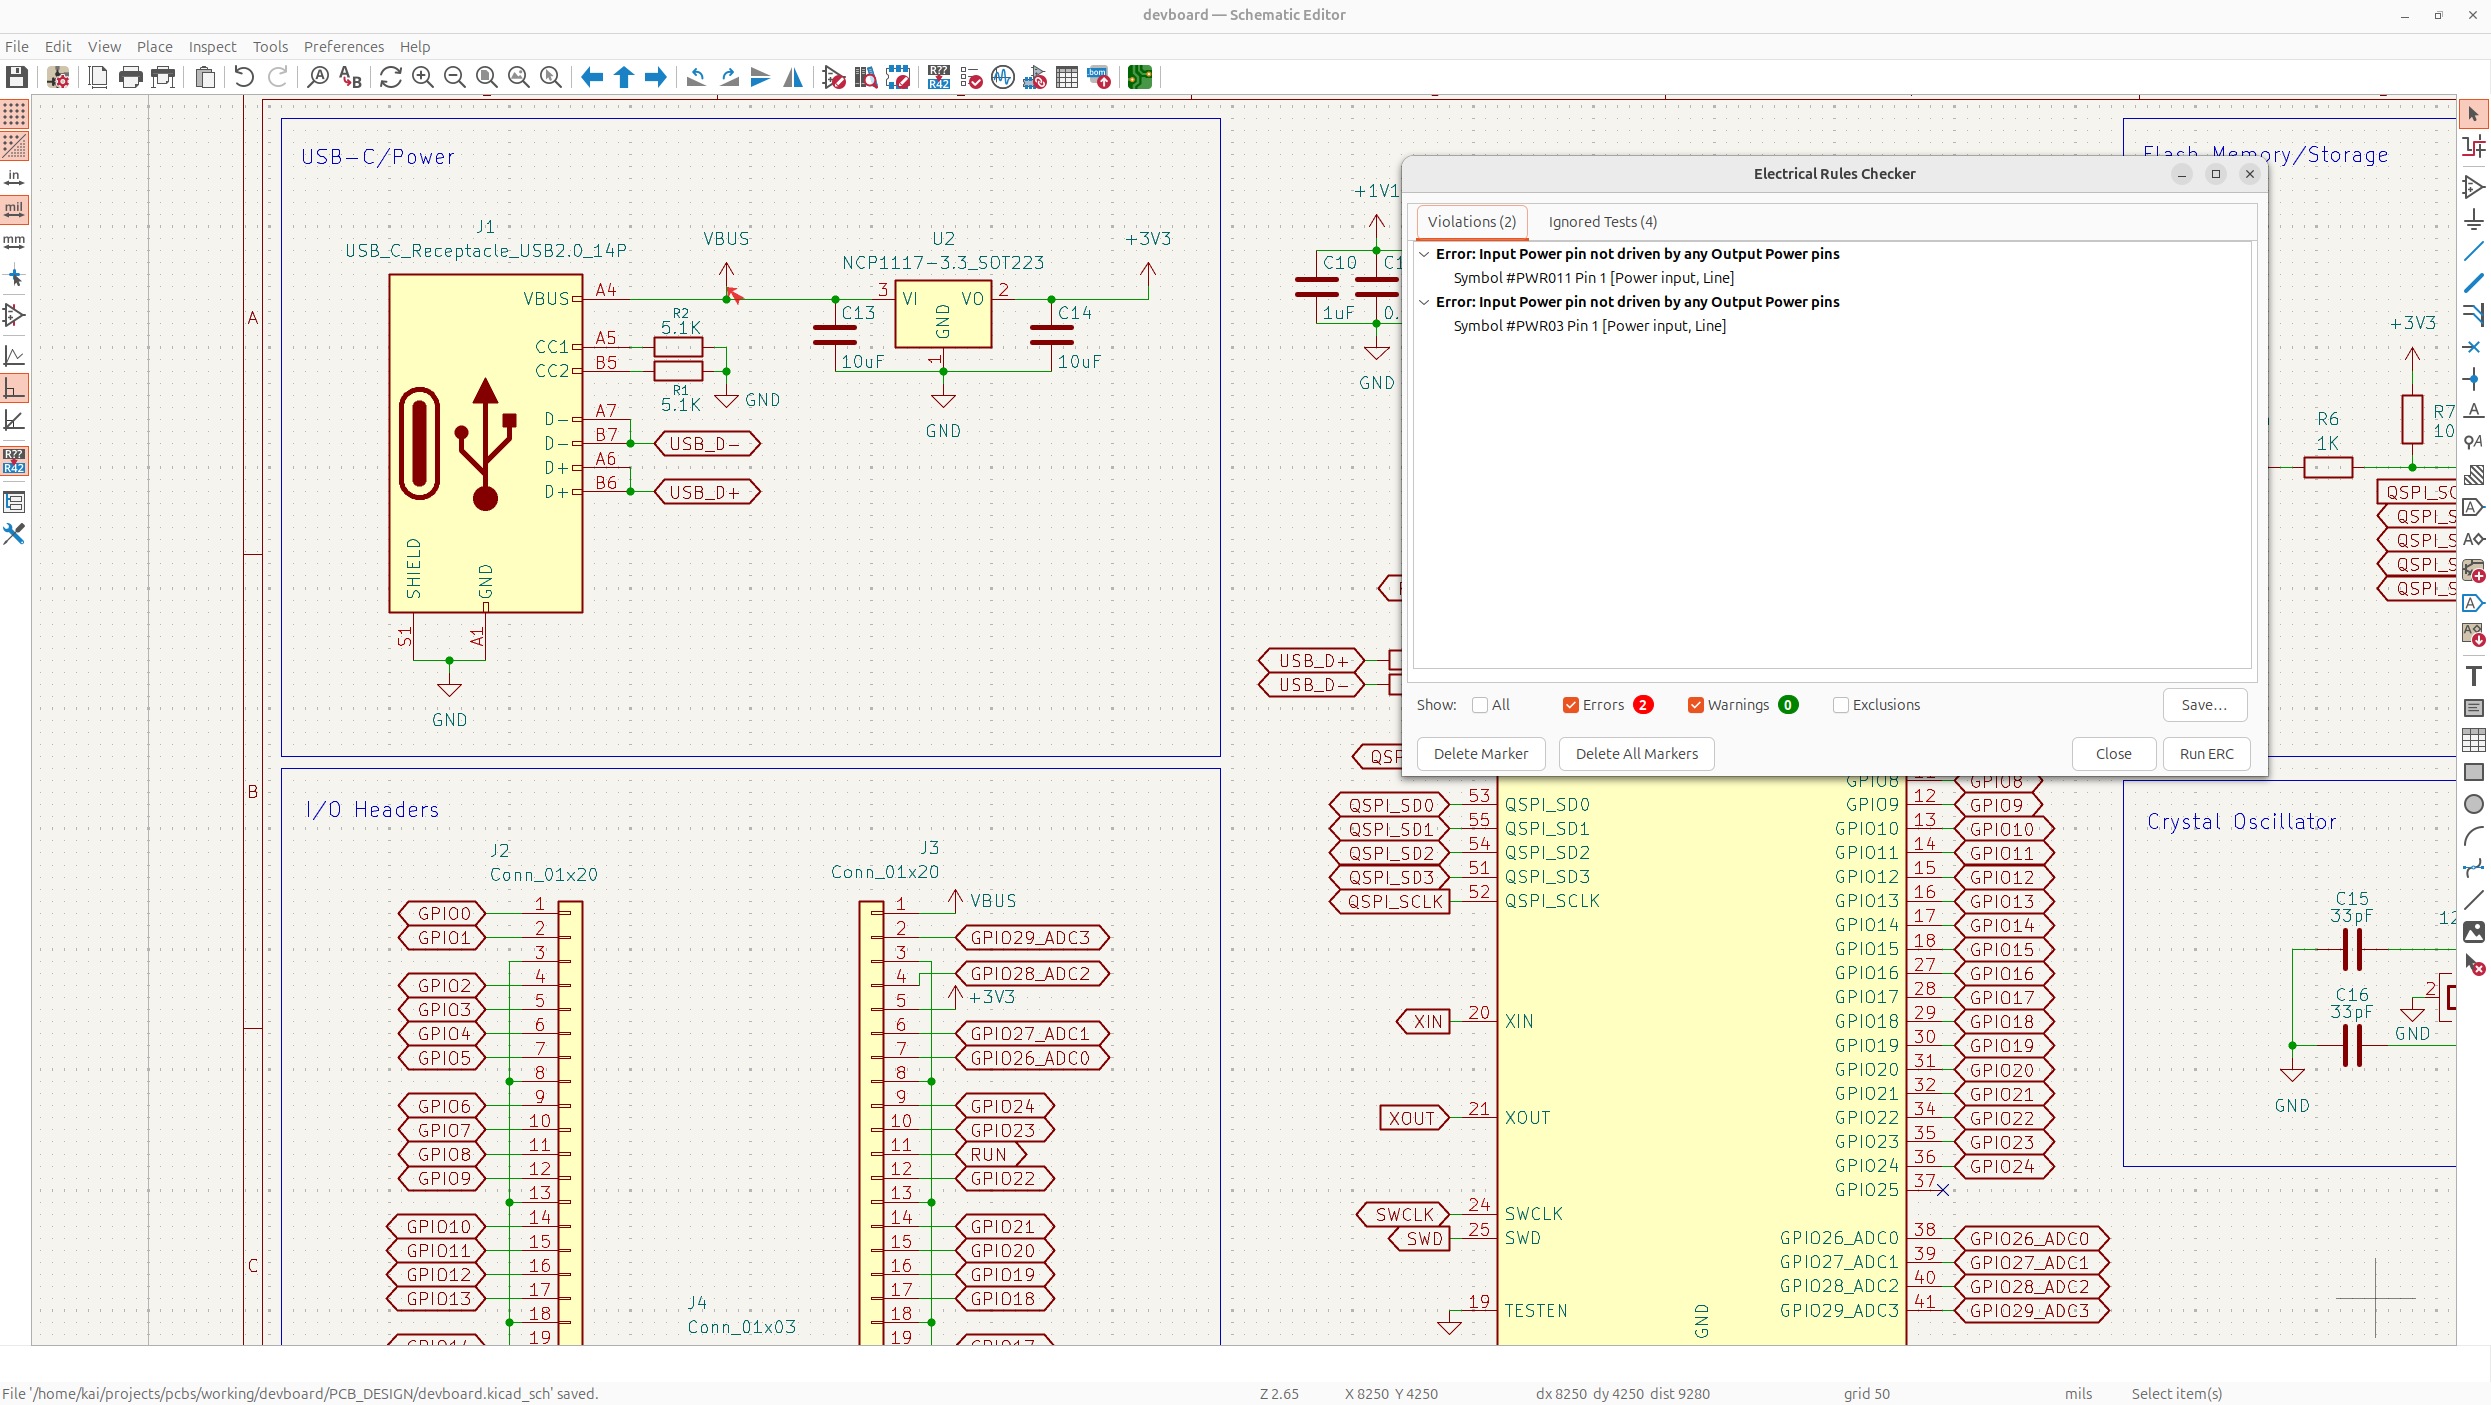Click the Annotate schematic R?? icon
The height and width of the screenshot is (1405, 2491).
pyautogui.click(x=938, y=77)
